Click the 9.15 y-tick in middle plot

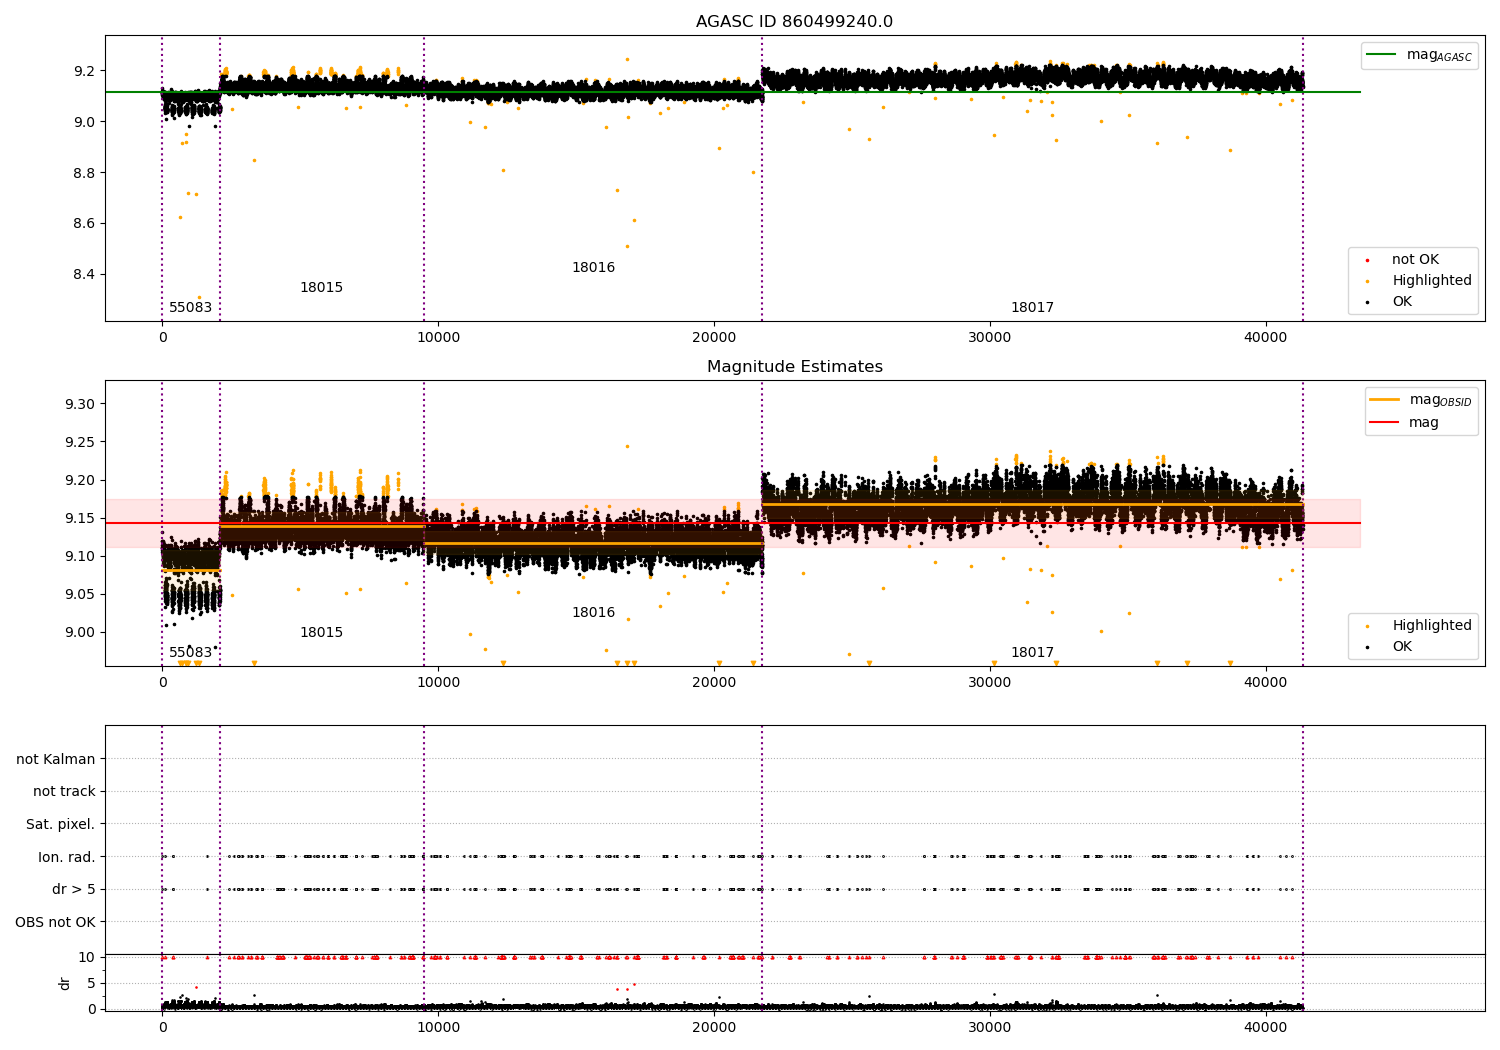tap(80, 519)
